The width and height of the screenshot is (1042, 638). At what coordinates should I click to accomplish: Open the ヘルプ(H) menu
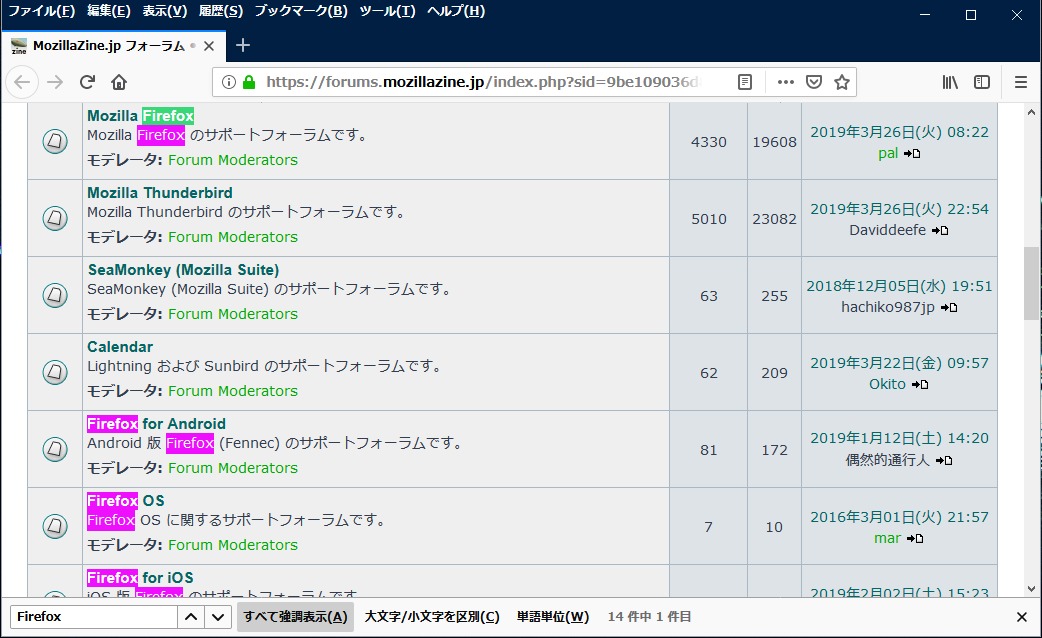(x=456, y=11)
